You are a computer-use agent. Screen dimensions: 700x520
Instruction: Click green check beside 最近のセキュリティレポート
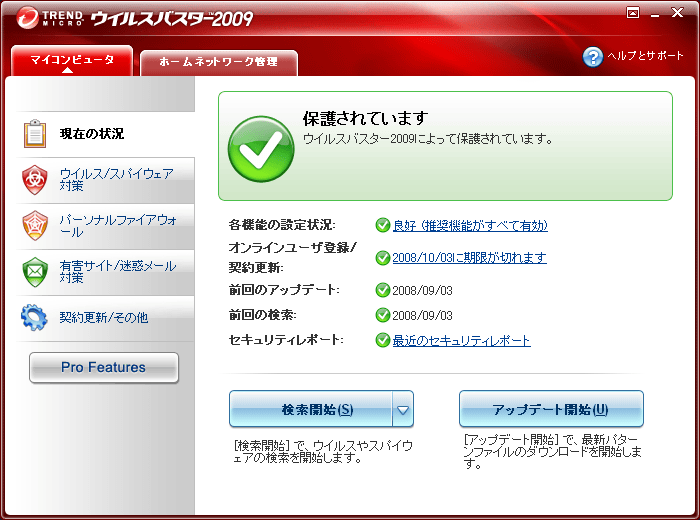pos(383,341)
